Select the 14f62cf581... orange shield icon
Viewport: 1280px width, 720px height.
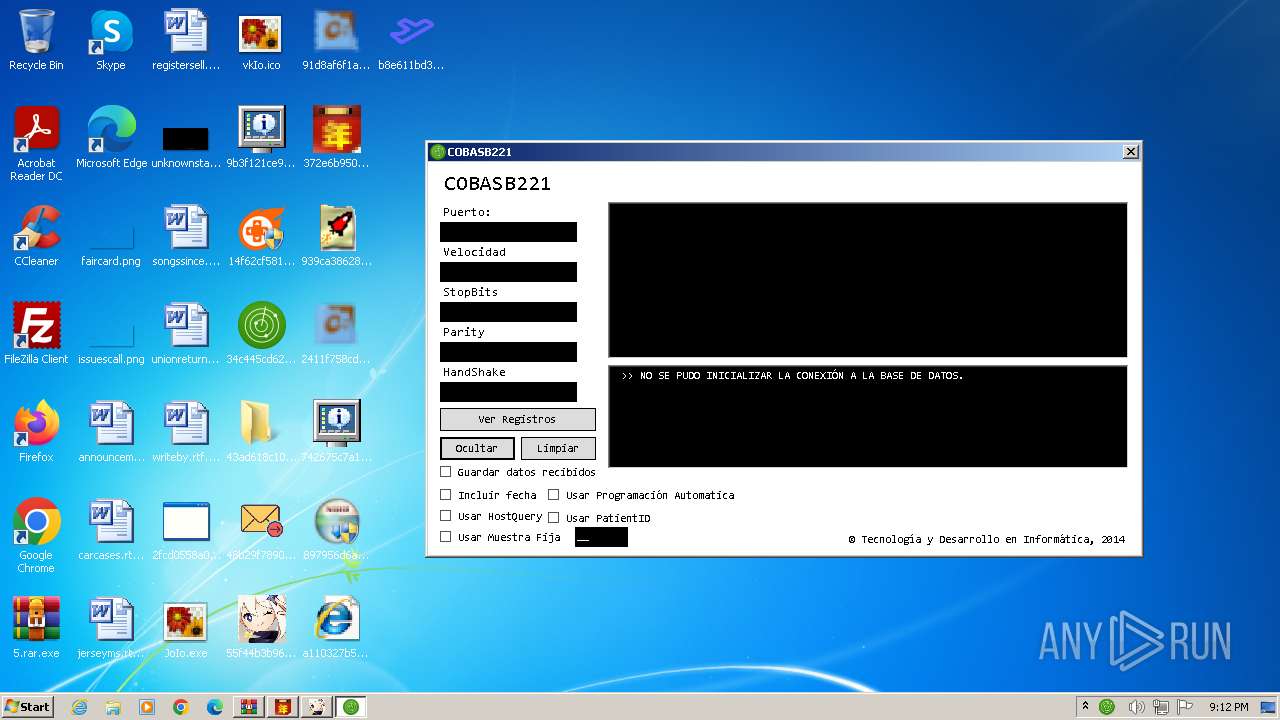(261, 236)
